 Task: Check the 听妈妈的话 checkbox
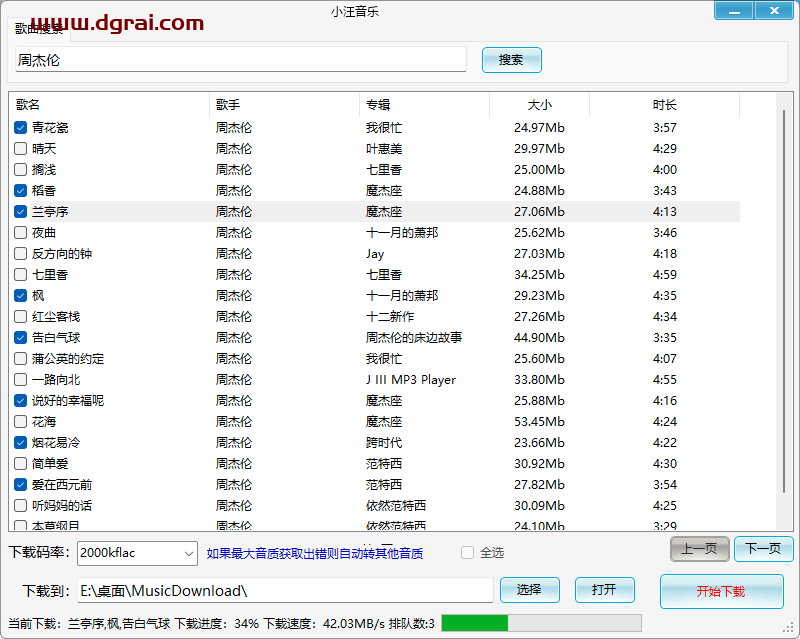coord(20,506)
